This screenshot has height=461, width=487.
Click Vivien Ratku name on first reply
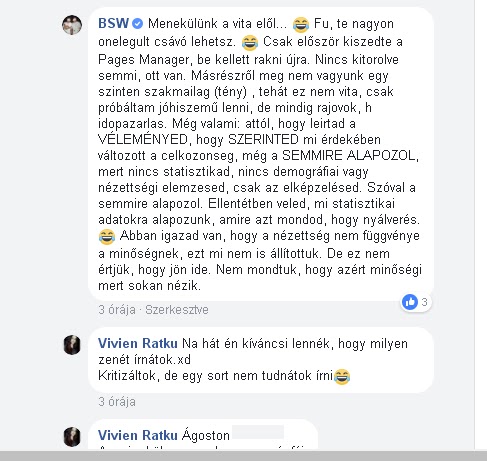pyautogui.click(x=138, y=344)
